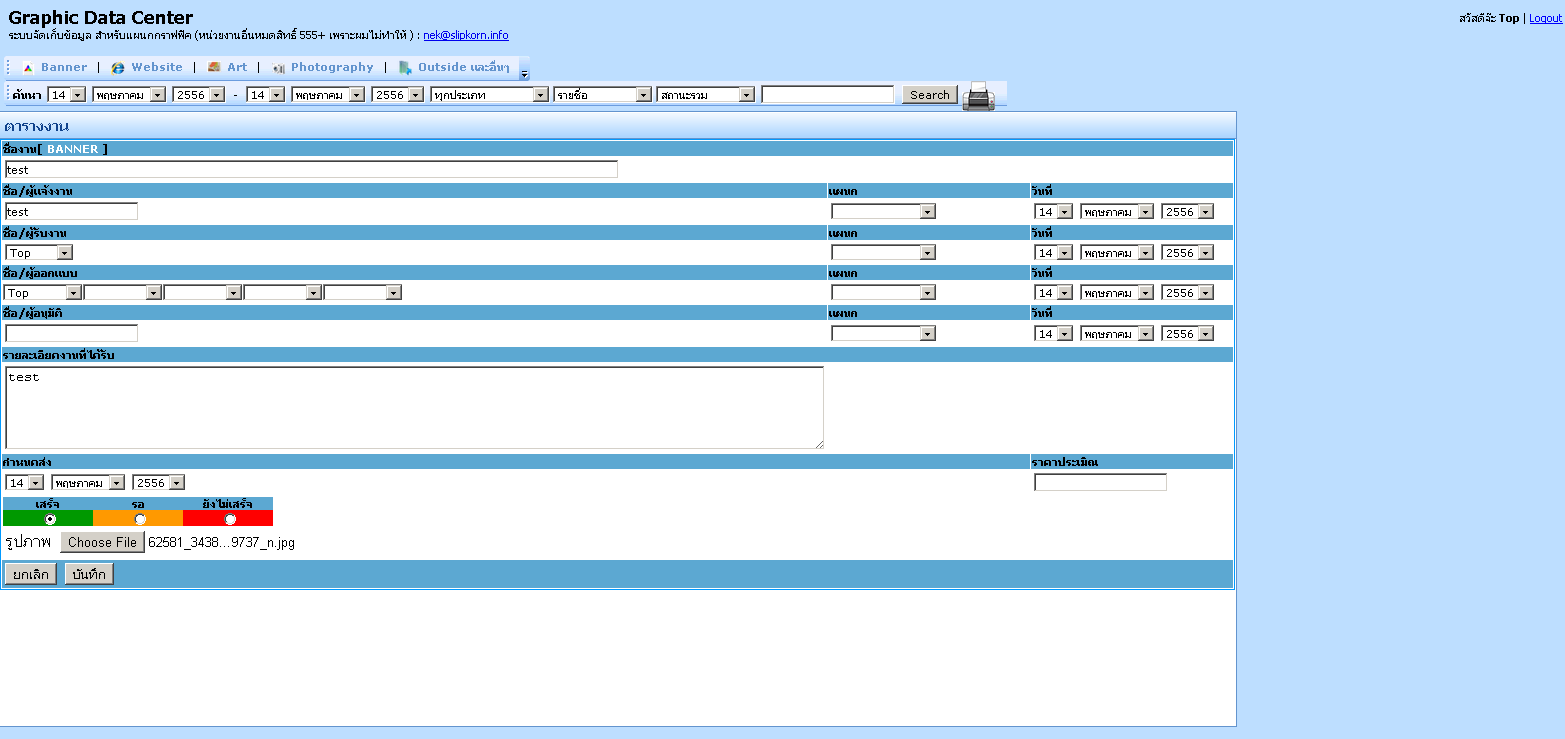Click the printer icon next to Search

pyautogui.click(x=979, y=96)
